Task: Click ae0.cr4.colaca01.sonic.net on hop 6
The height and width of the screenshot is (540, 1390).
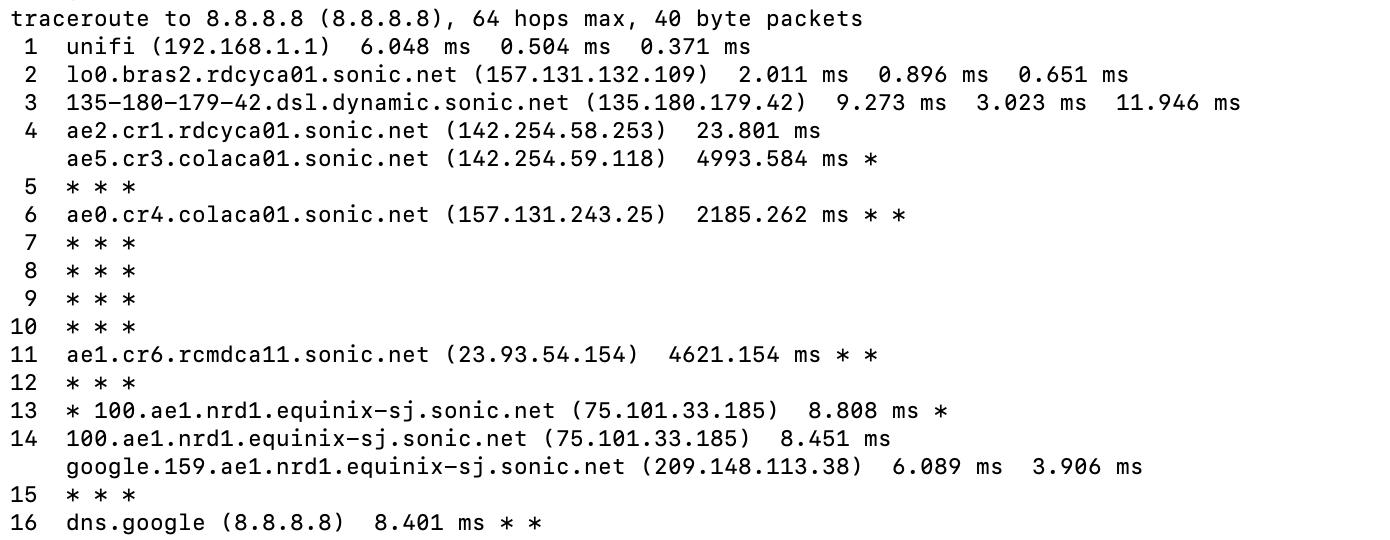Action: point(248,215)
